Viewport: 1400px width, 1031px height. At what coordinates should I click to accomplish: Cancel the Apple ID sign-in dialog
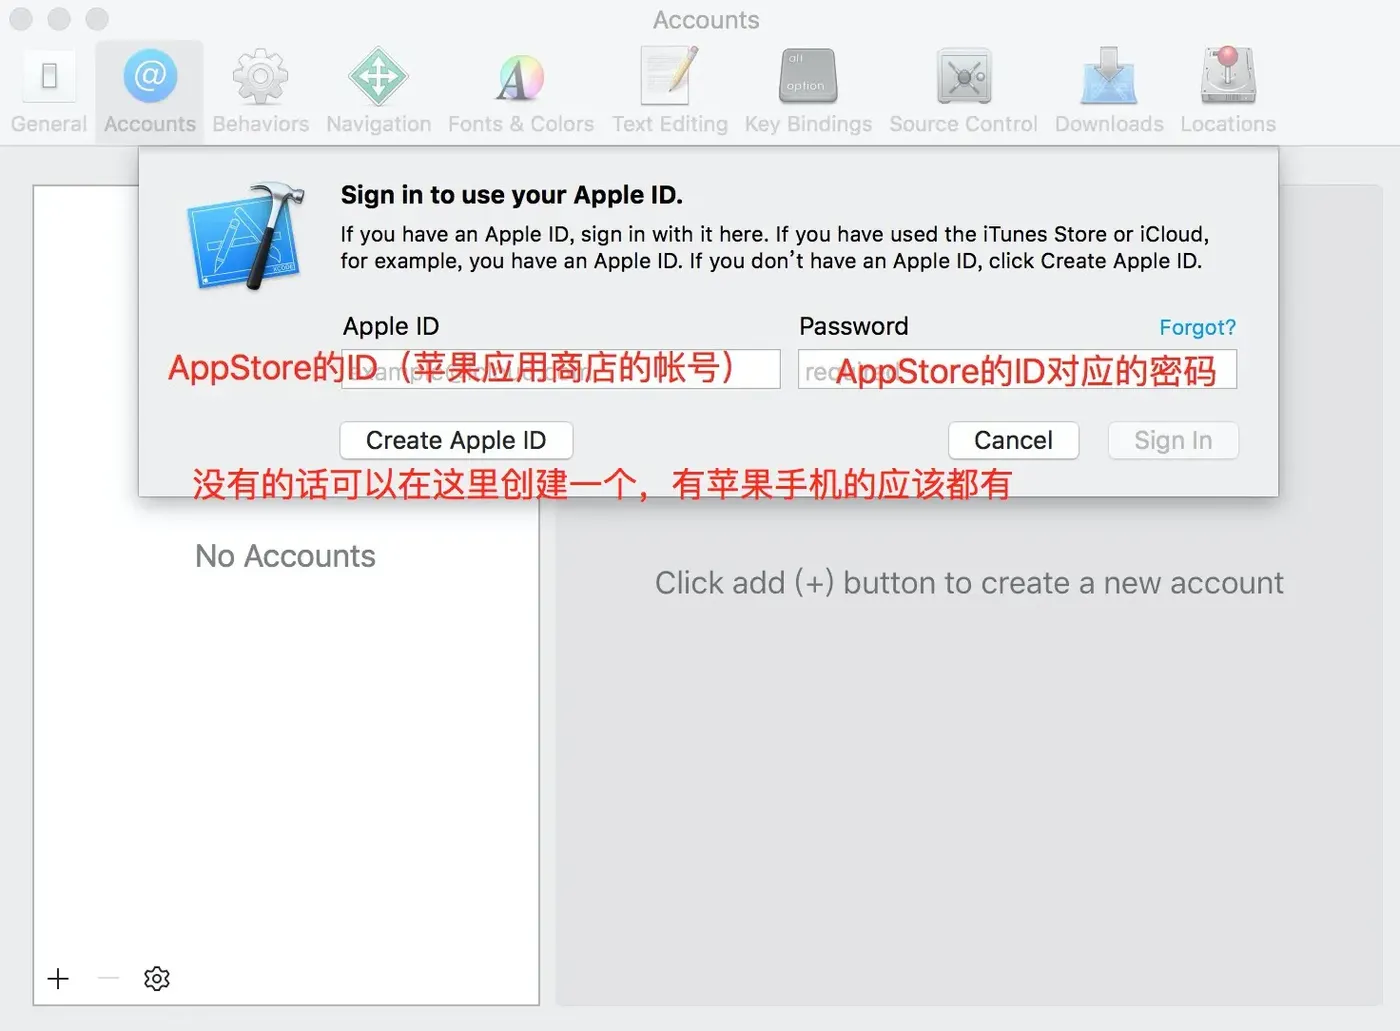pyautogui.click(x=1013, y=440)
